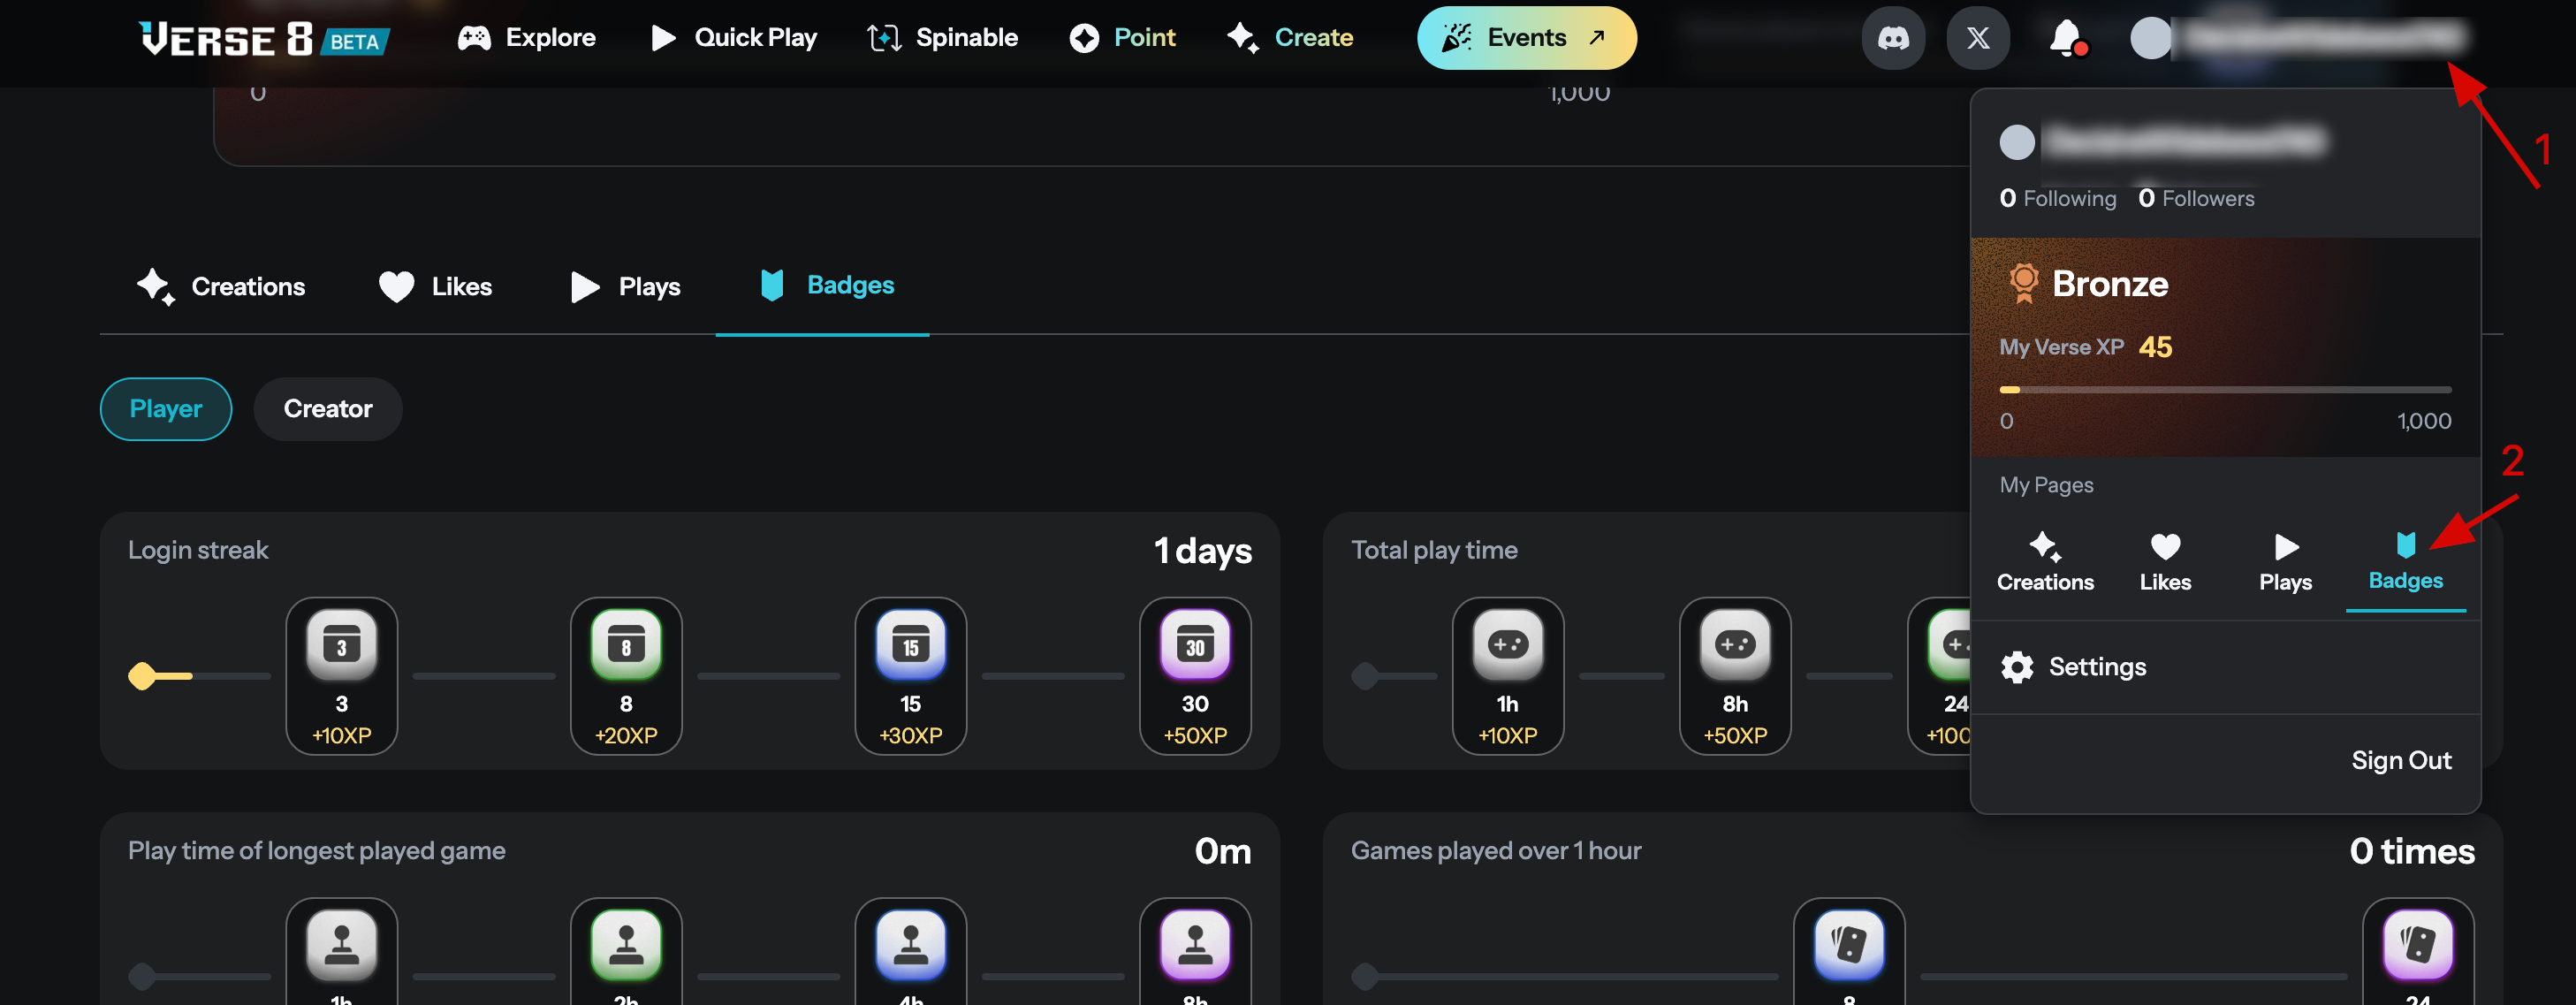
Task: Open the X social icon
Action: point(1977,38)
